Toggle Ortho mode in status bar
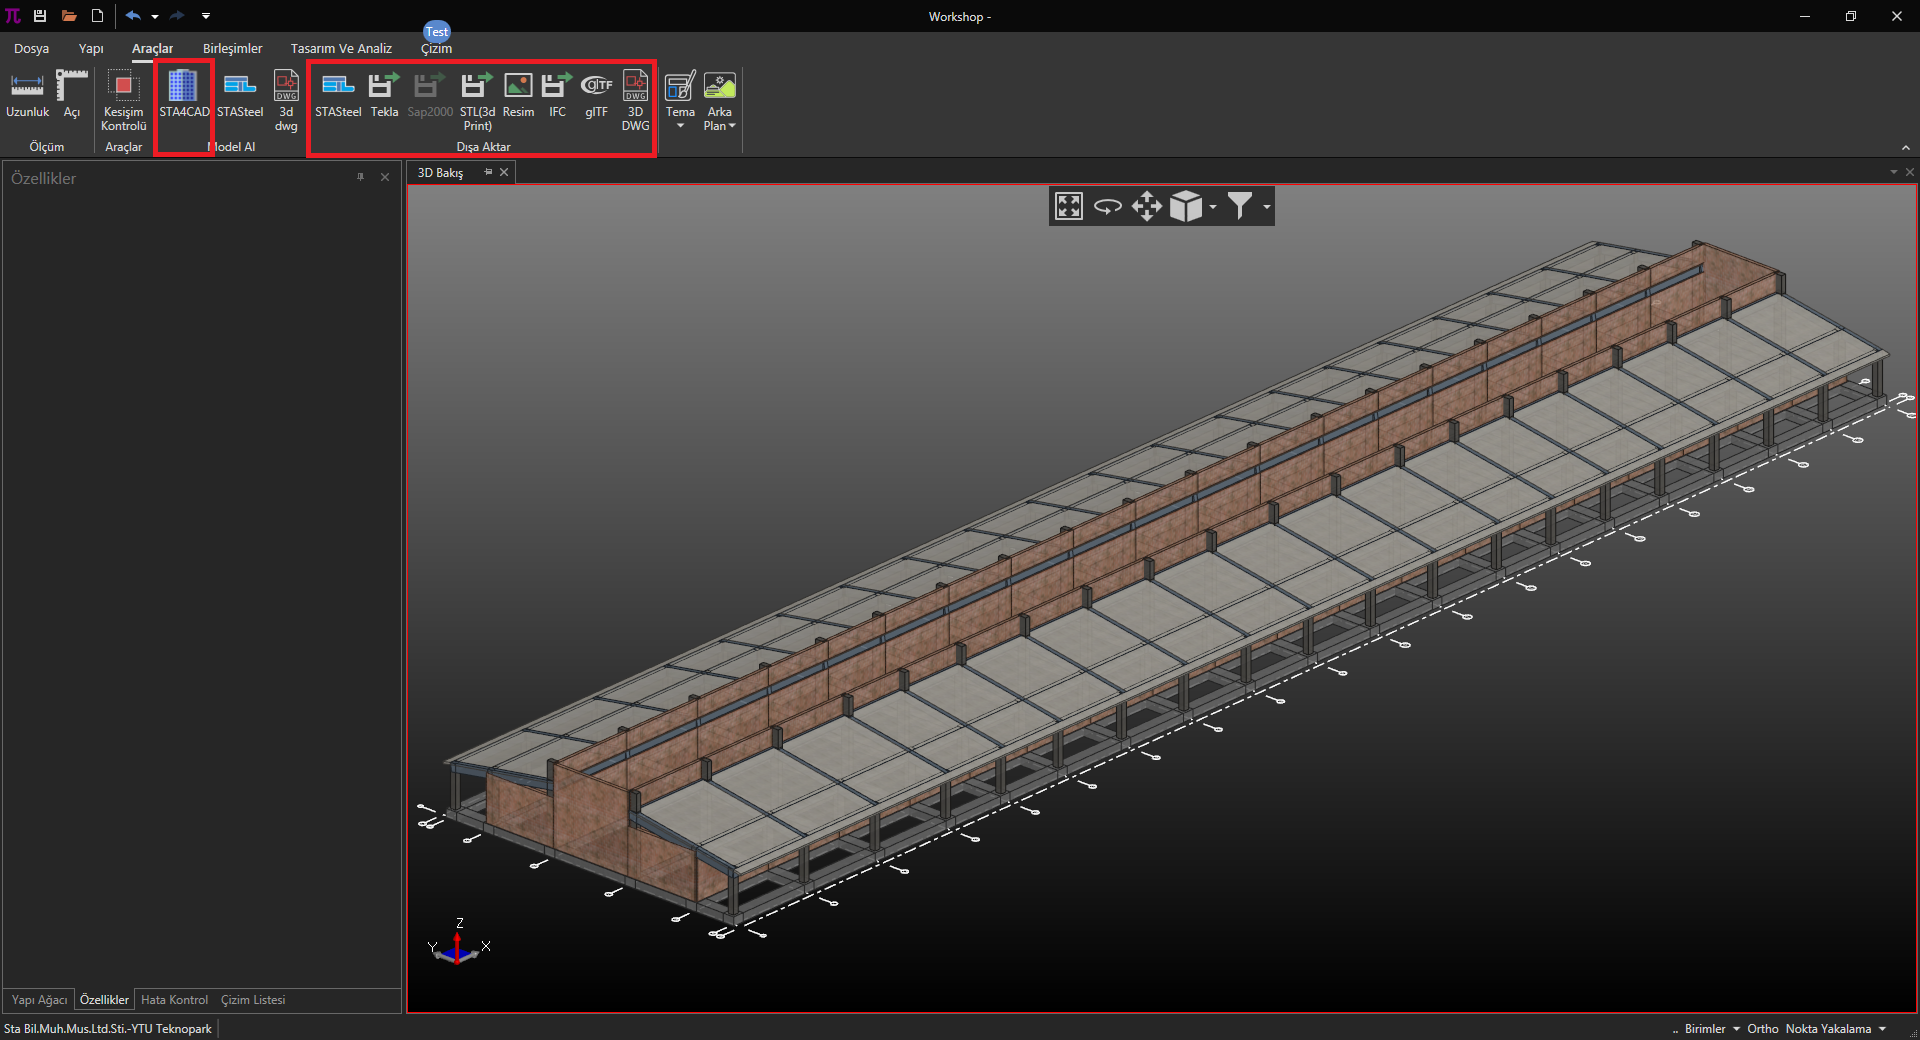The image size is (1920, 1040). pyautogui.click(x=1762, y=1029)
